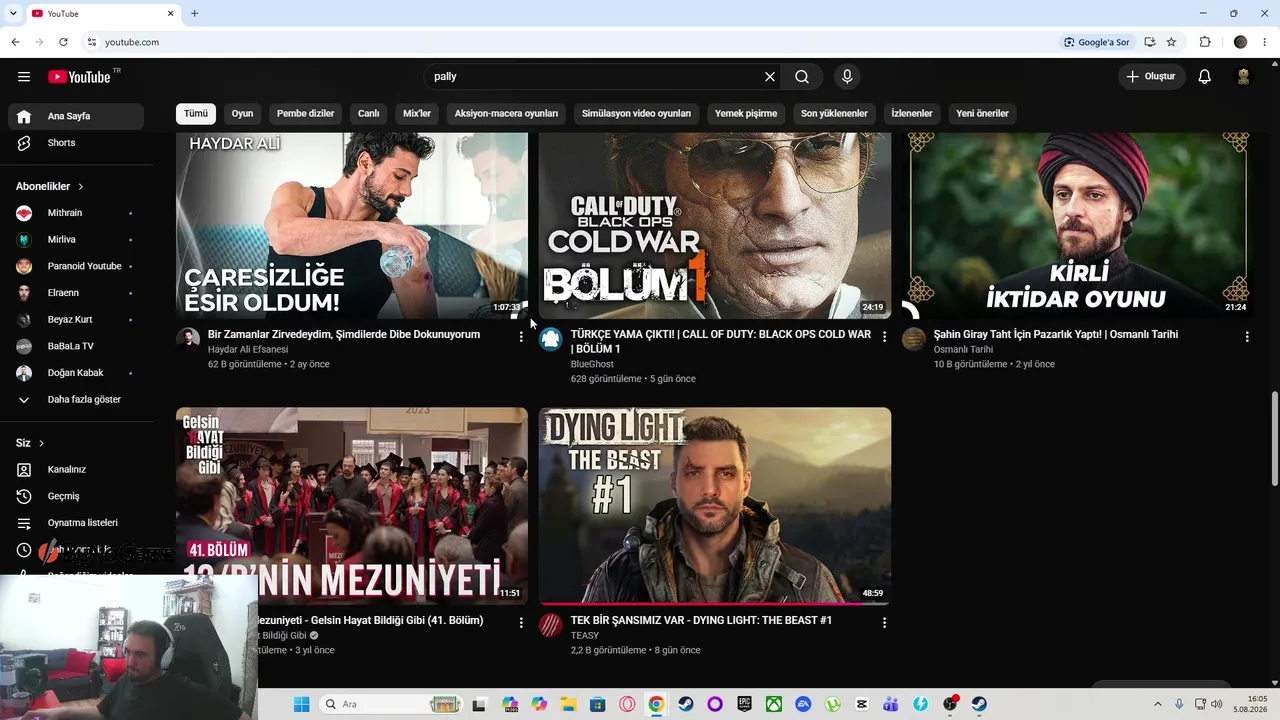Screen dimensions: 1280x720
Task: View site information icon in address bar
Action: 91,42
